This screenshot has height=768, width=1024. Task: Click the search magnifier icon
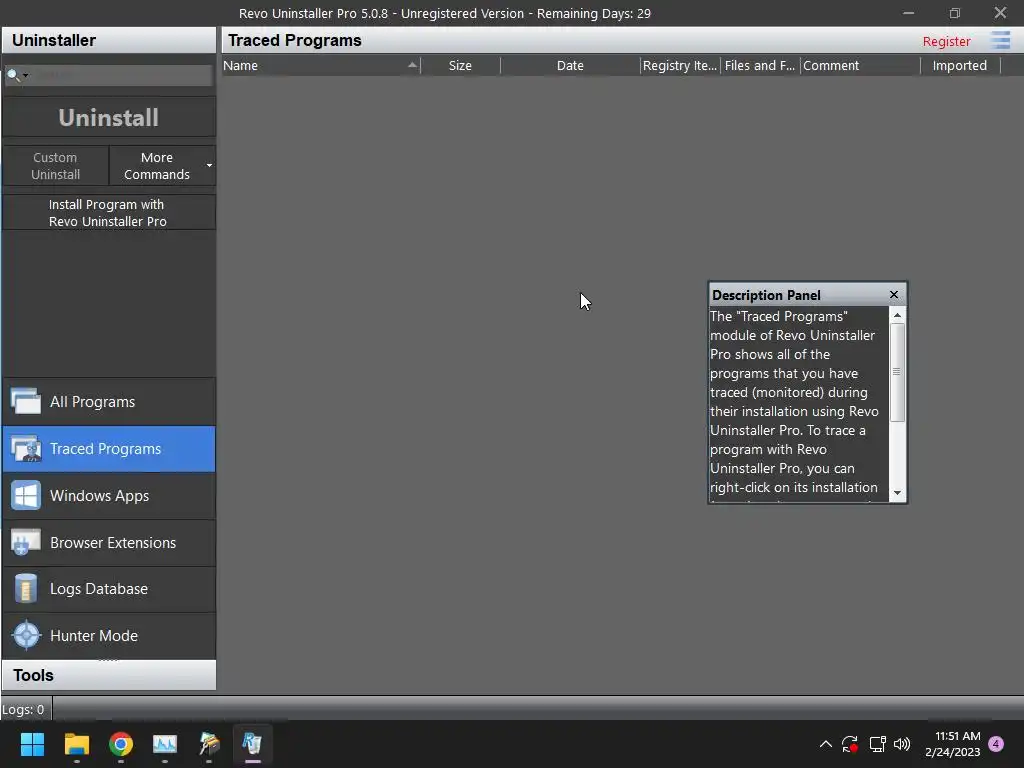[12, 75]
